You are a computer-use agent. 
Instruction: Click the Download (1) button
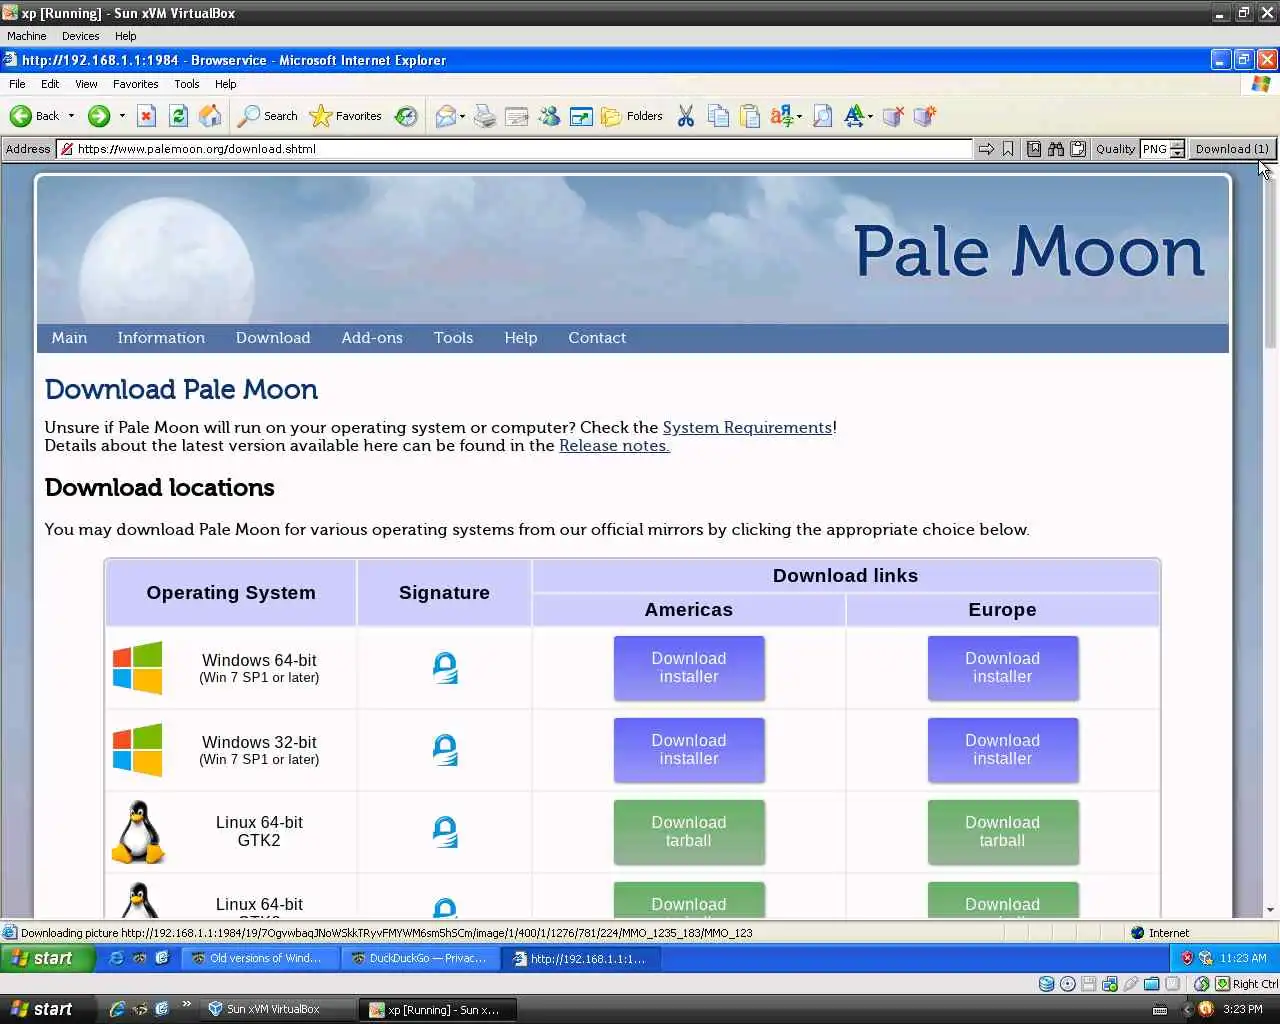pyautogui.click(x=1232, y=149)
